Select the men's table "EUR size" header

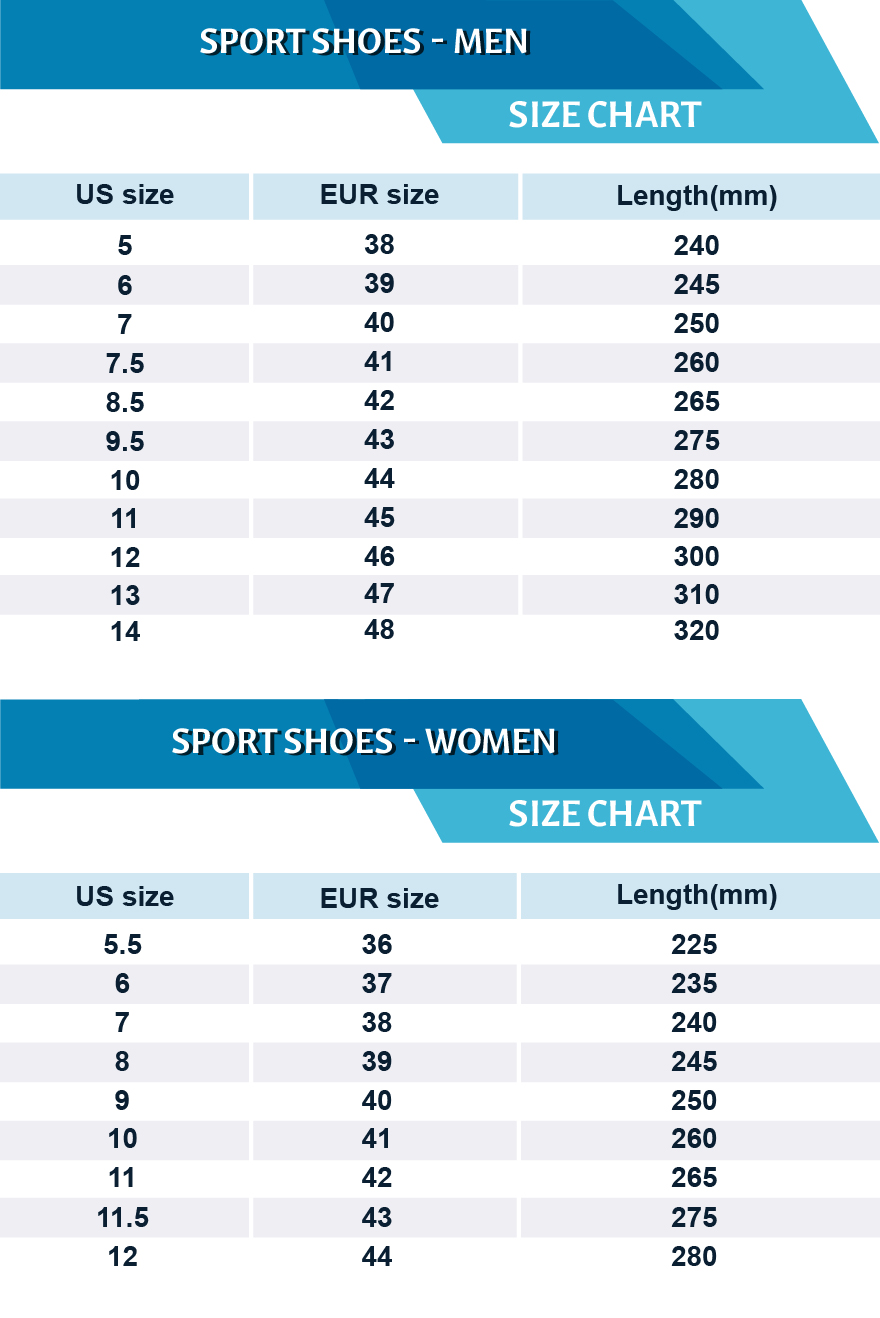(x=380, y=195)
